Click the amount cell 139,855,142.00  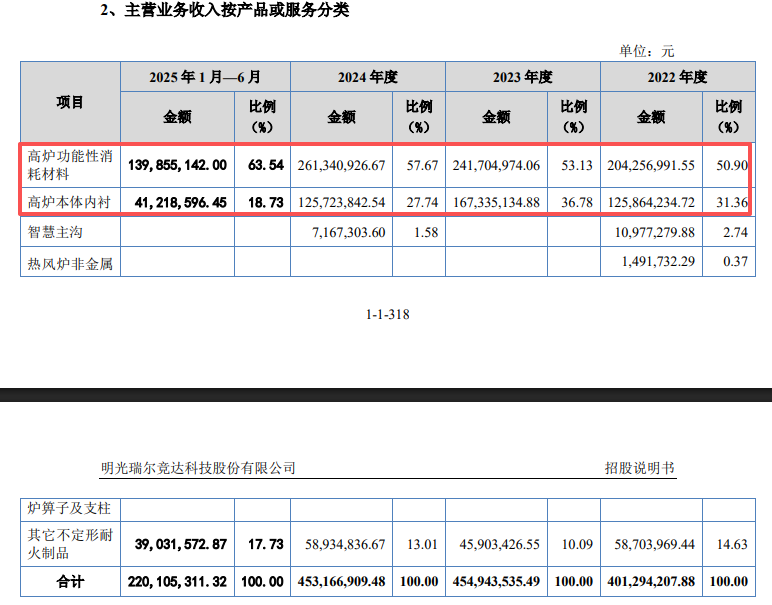tap(177, 164)
